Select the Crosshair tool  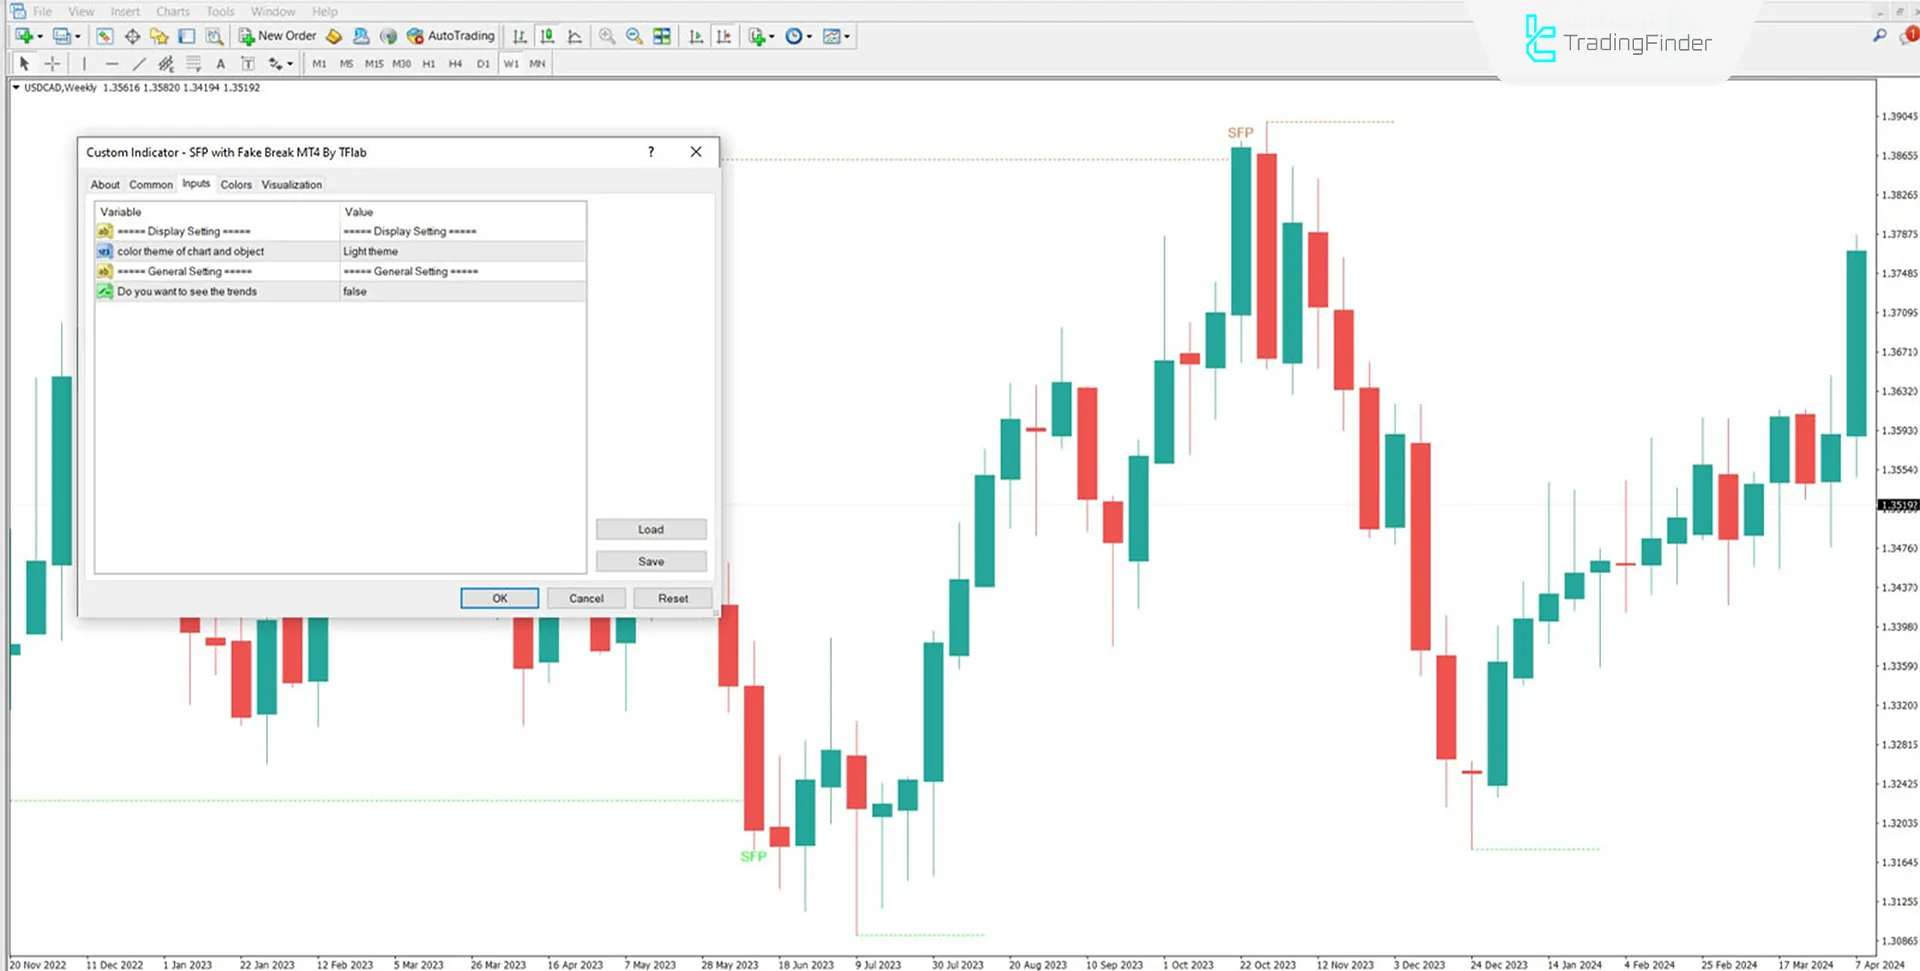coord(52,64)
